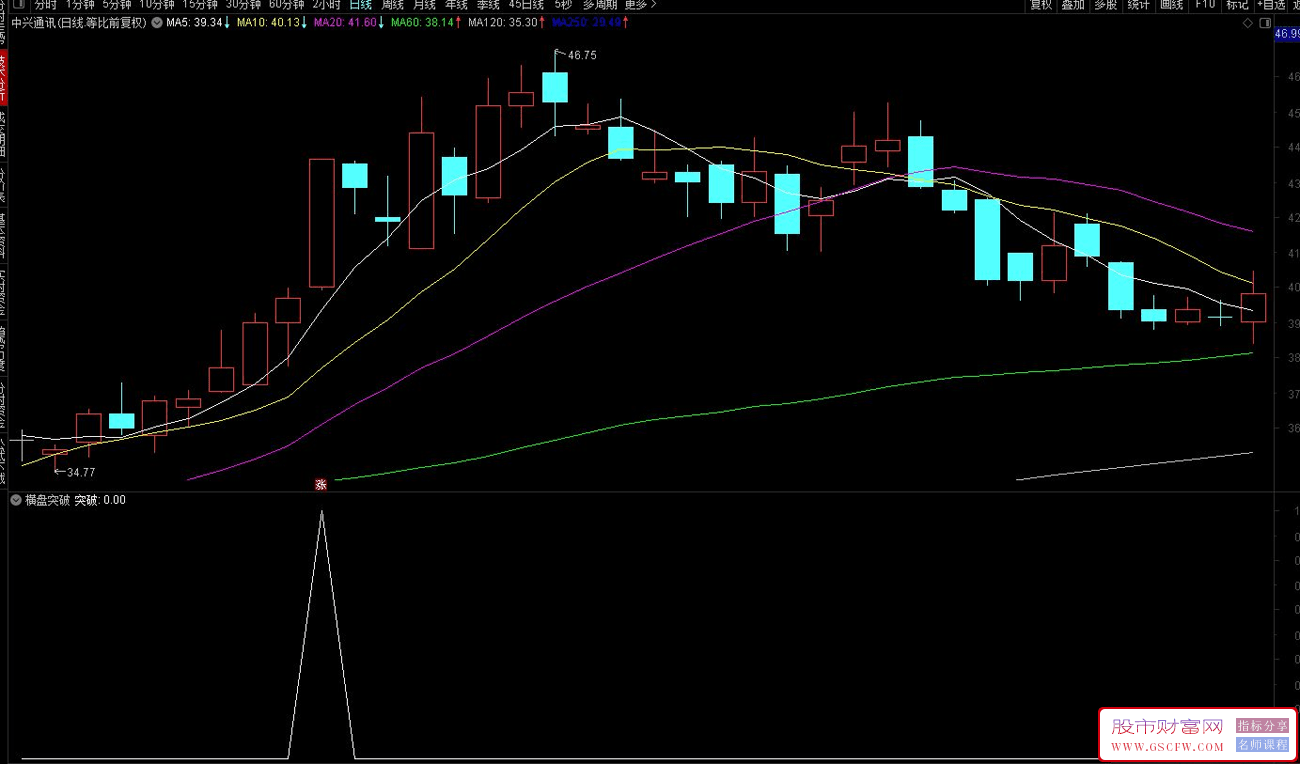This screenshot has width=1300, height=764.
Task: Open the settings circle beside 横盘突破 indicator
Action: click(16, 500)
